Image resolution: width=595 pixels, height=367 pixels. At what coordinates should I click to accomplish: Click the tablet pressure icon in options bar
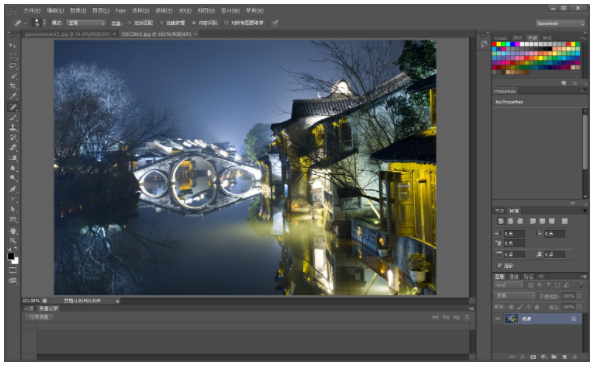click(x=275, y=23)
